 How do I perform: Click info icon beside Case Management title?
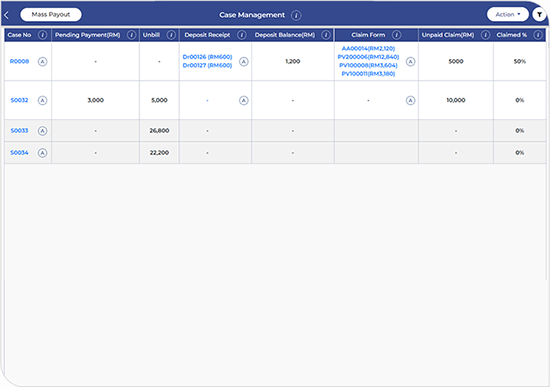coord(296,15)
